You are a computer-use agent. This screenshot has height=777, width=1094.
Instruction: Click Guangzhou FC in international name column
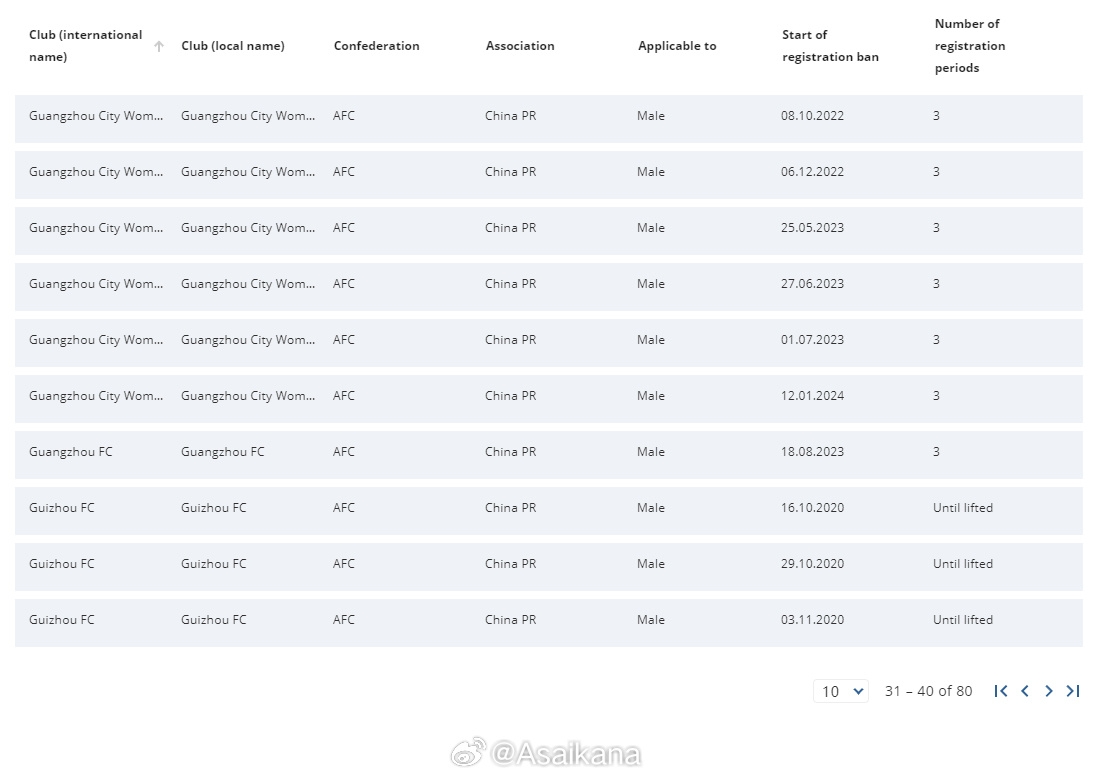point(70,452)
